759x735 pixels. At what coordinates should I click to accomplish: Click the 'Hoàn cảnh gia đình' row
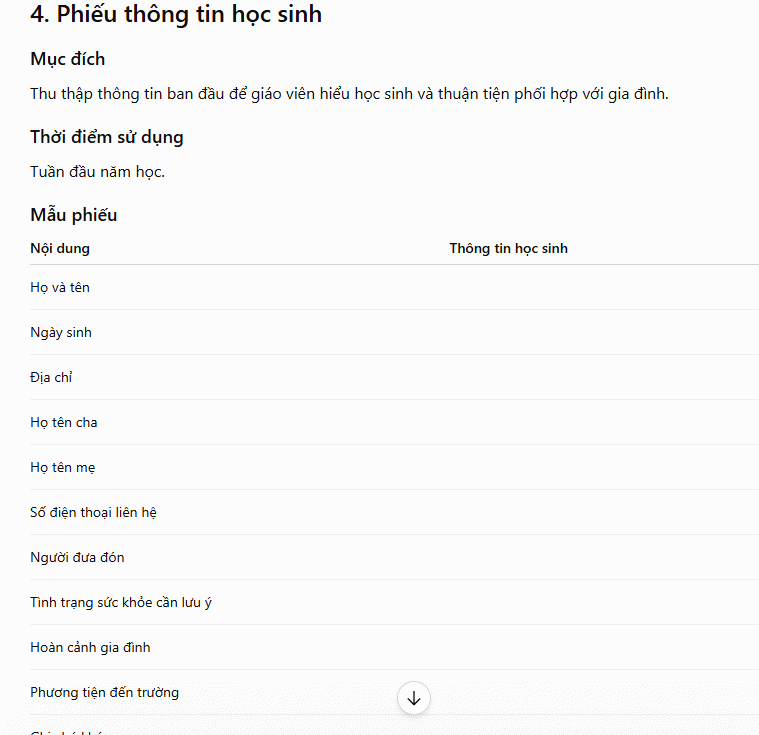point(395,648)
